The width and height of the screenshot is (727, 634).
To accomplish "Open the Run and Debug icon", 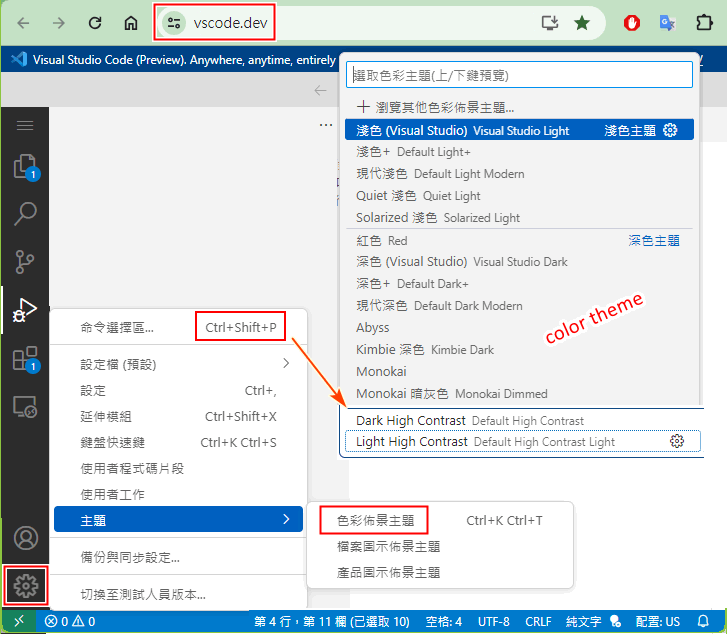I will pyautogui.click(x=25, y=311).
